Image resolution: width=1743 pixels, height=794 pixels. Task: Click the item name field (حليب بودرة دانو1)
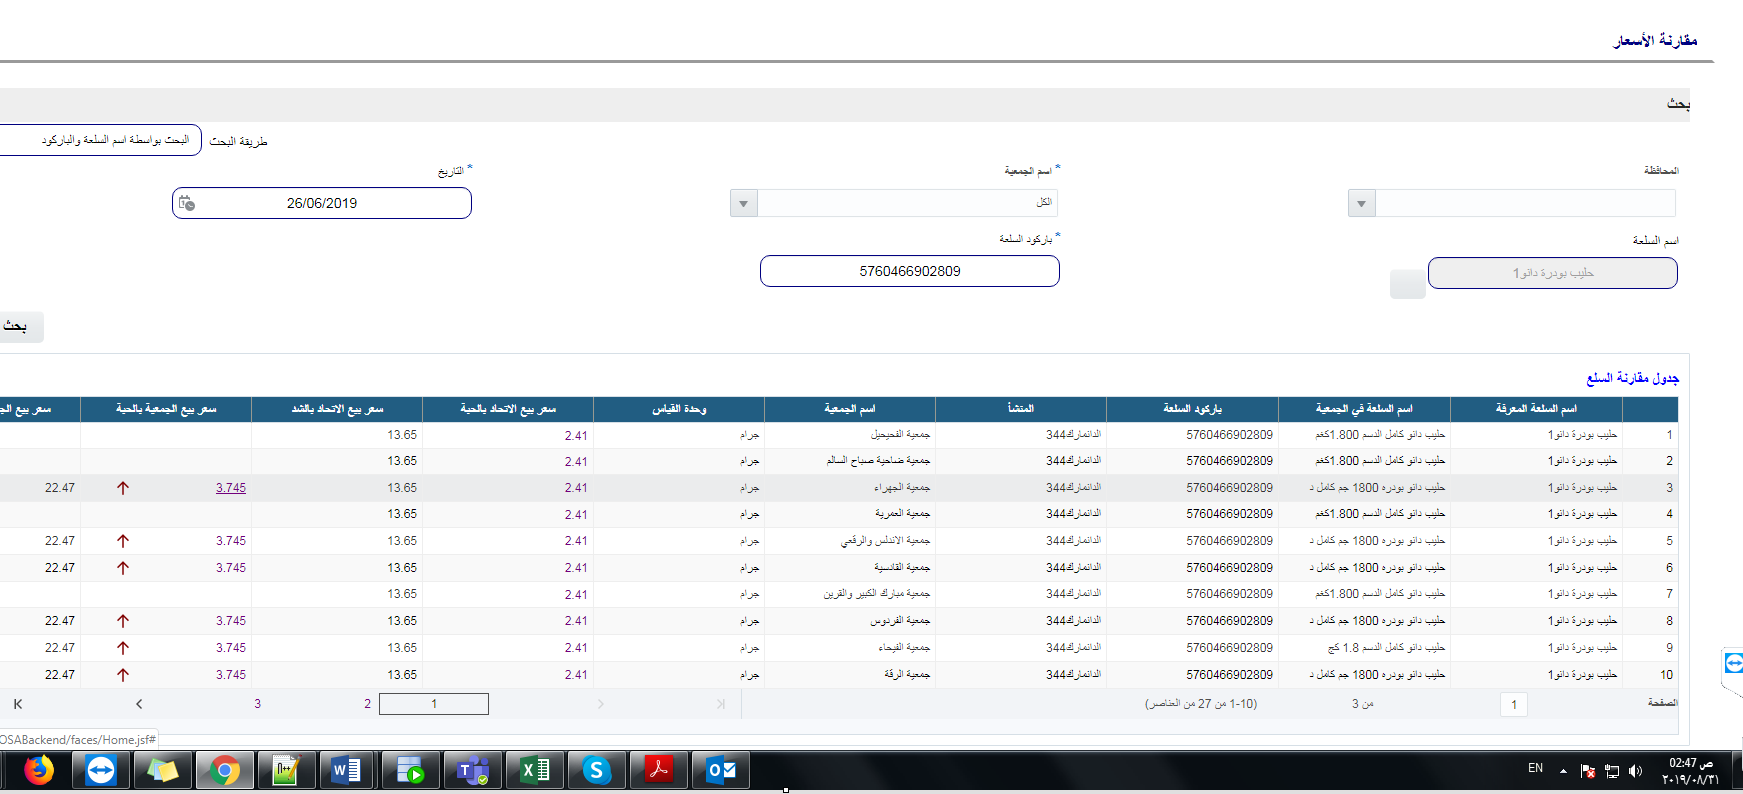click(x=1553, y=273)
